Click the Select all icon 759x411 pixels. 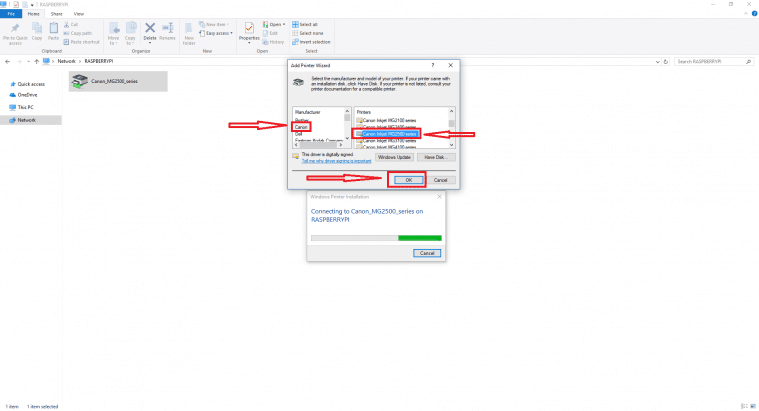coord(295,24)
